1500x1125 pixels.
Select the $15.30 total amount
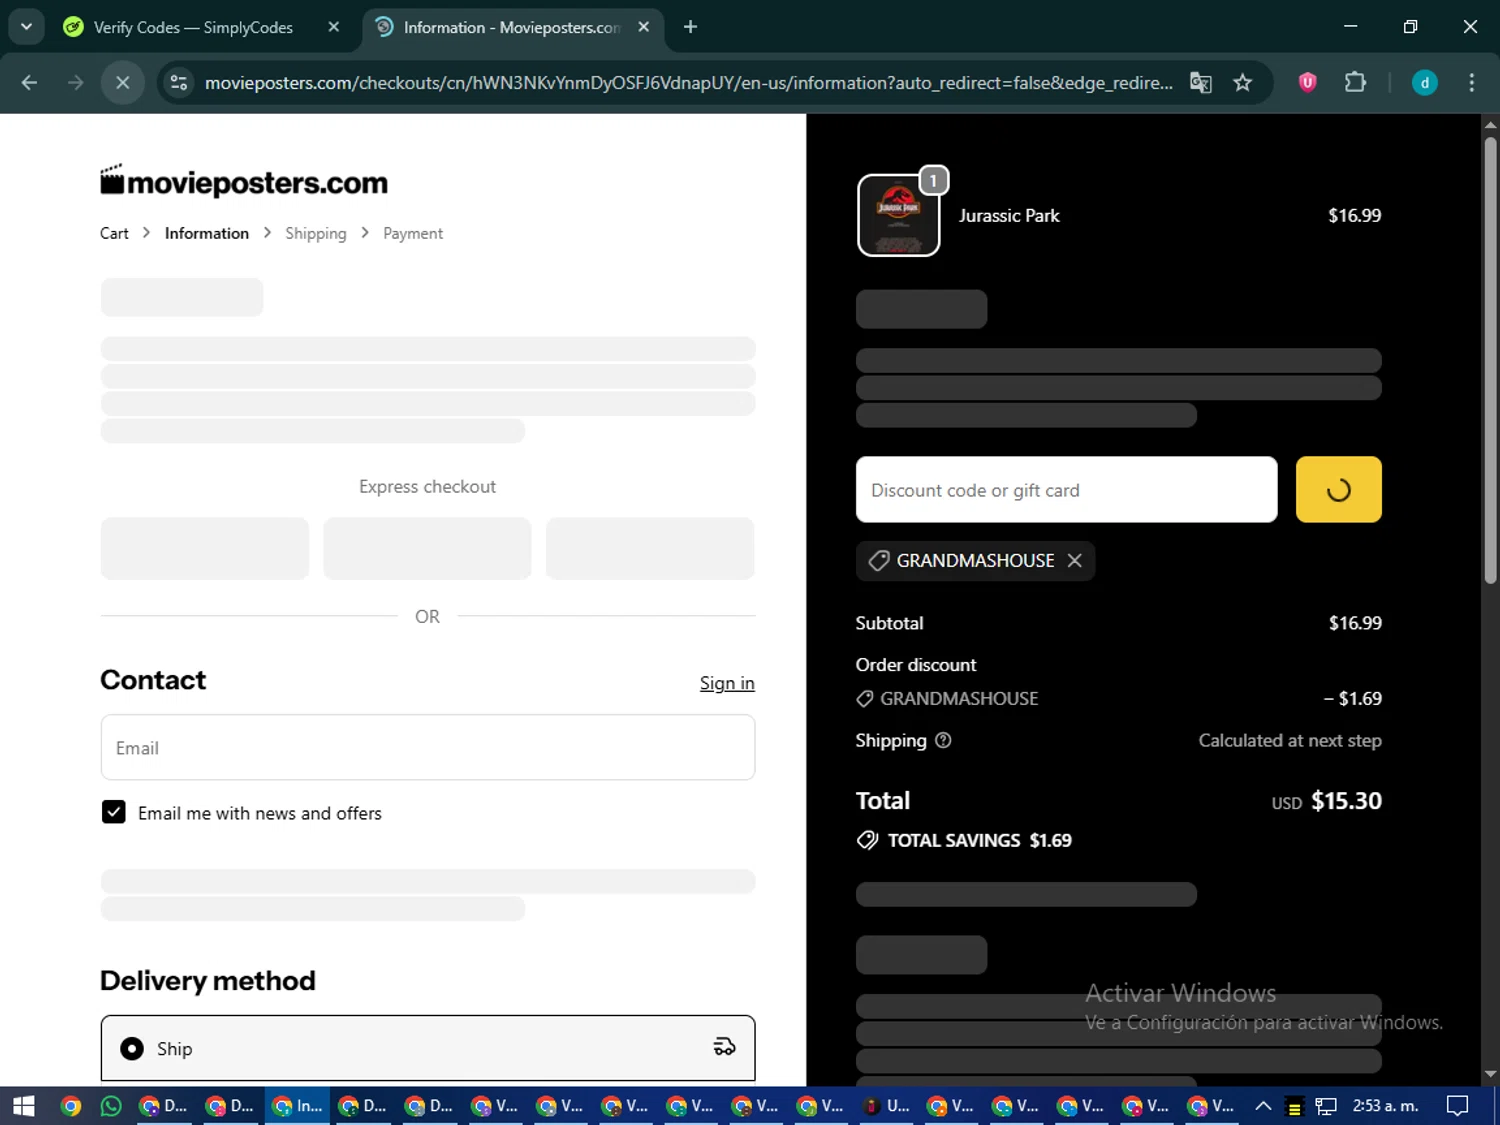(x=1346, y=801)
